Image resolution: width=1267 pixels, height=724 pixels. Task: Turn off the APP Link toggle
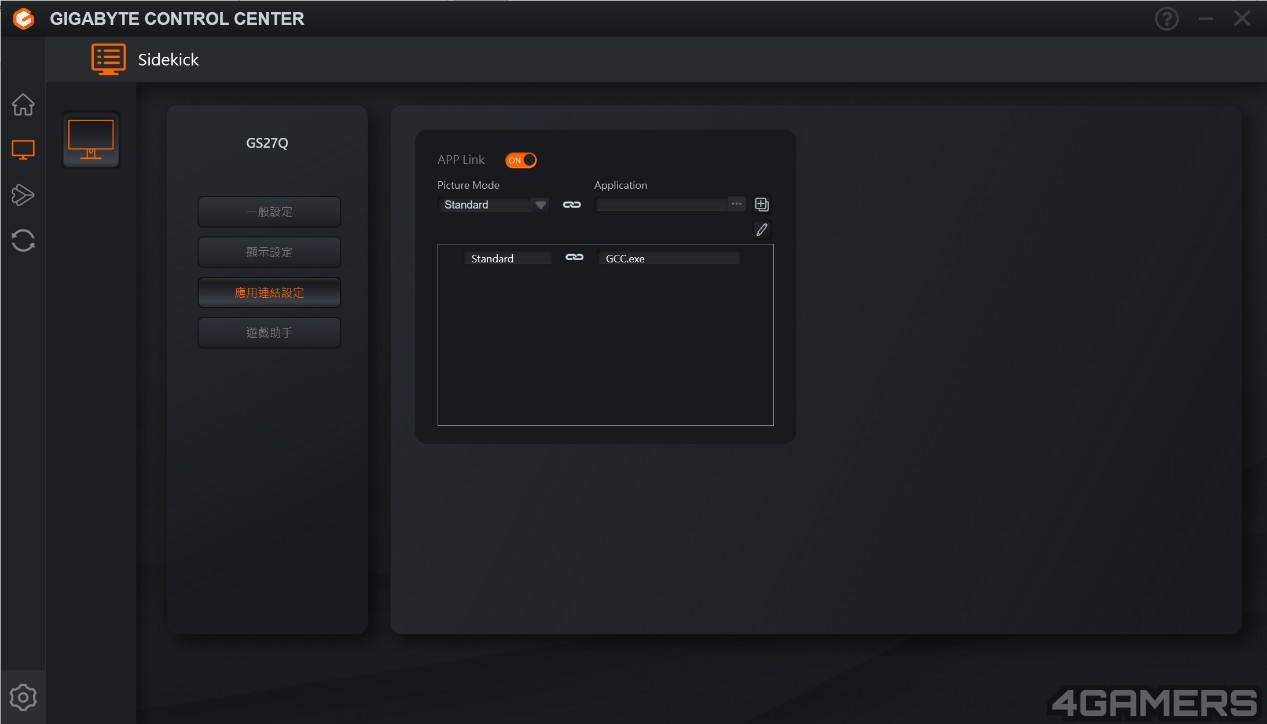521,160
